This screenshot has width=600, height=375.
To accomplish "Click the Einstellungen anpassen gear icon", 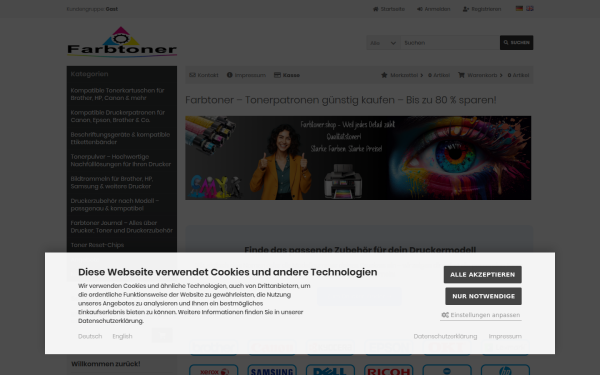I will pos(445,315).
